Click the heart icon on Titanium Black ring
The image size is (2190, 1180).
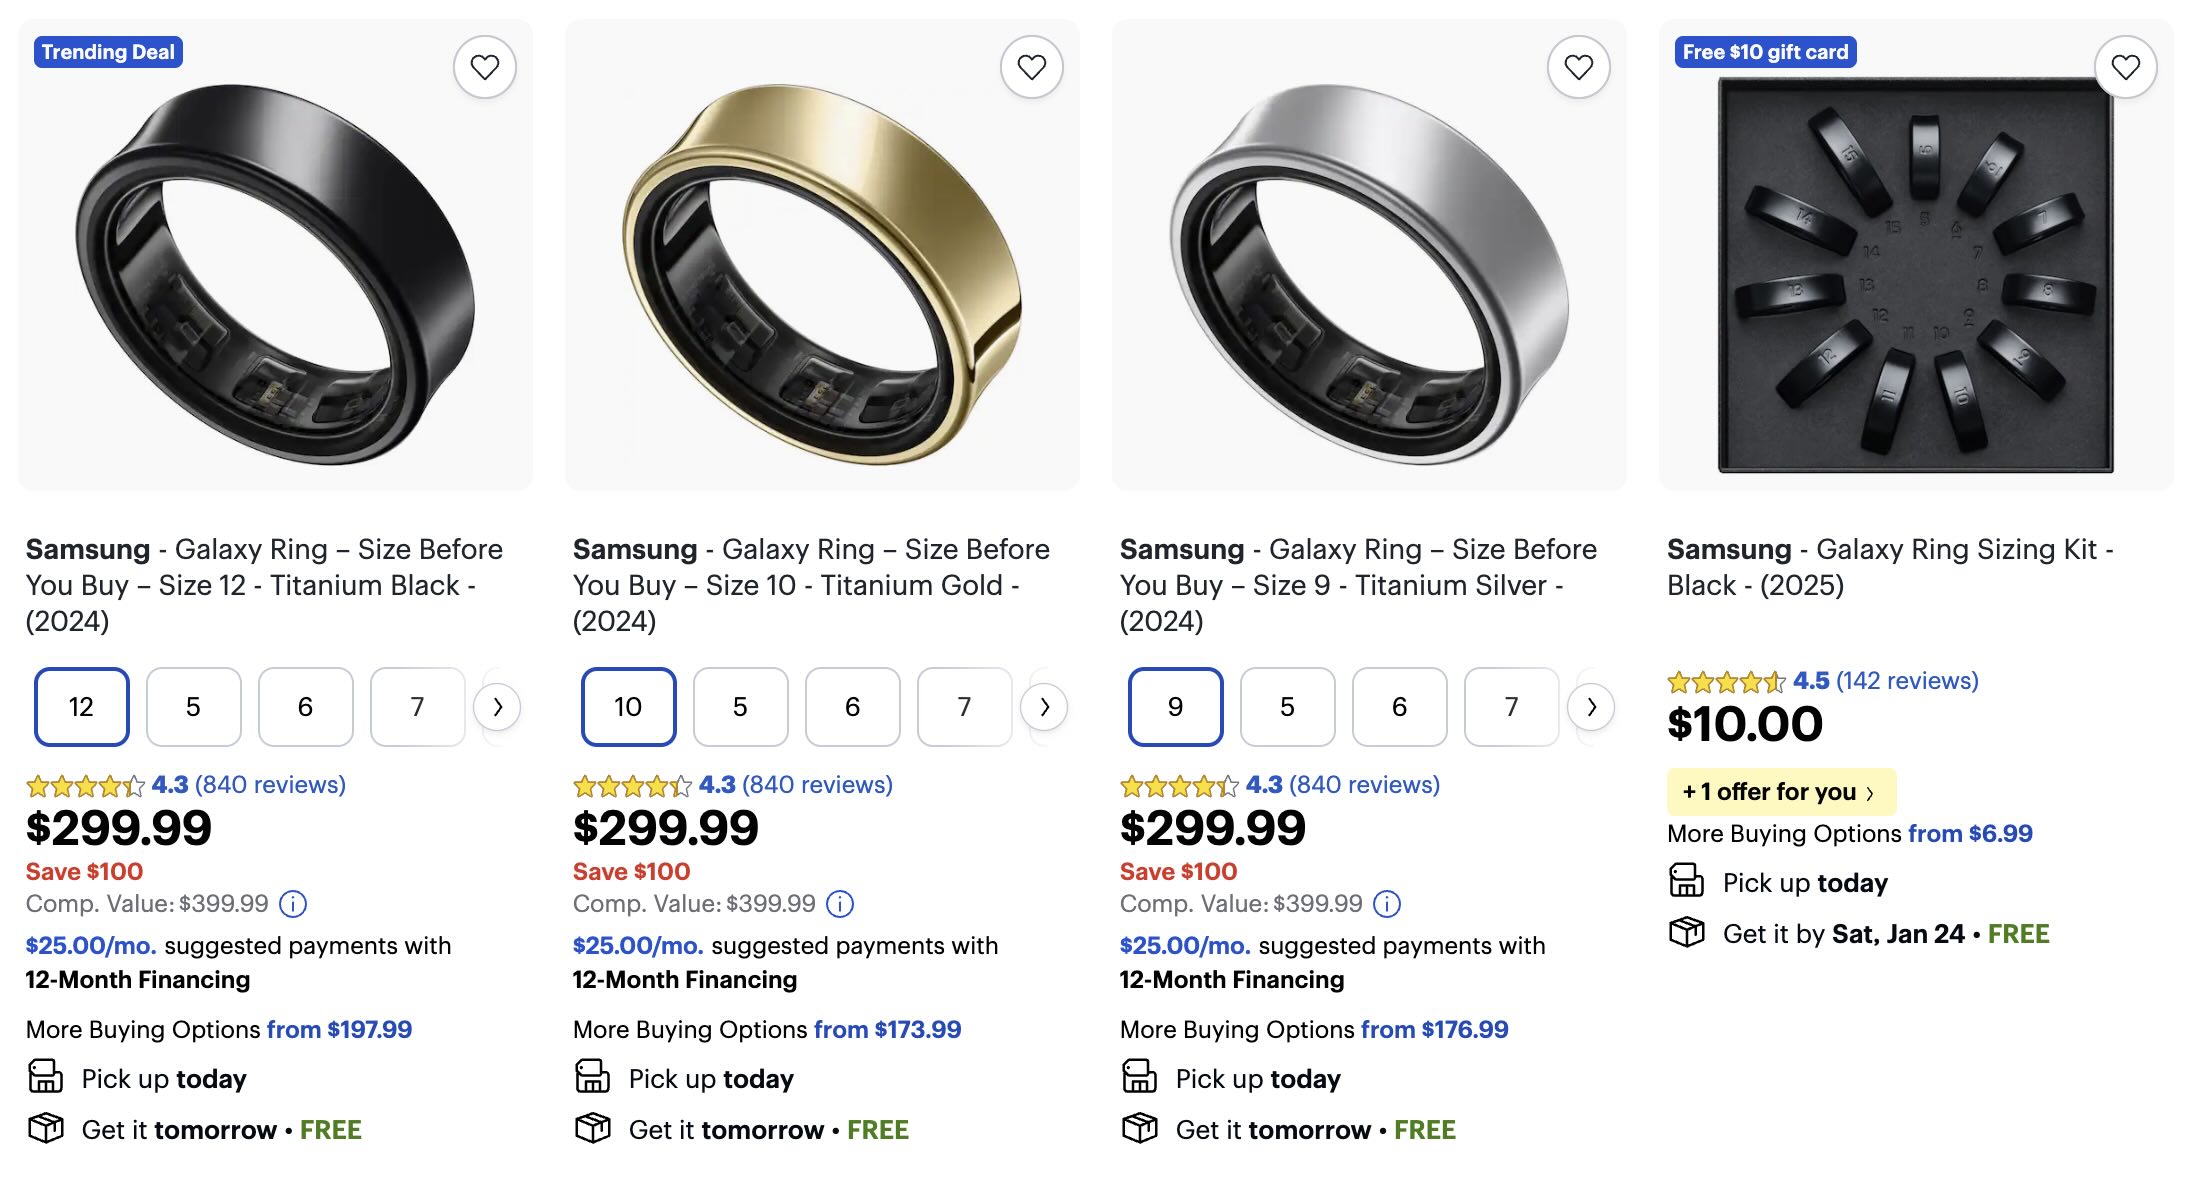[x=487, y=66]
